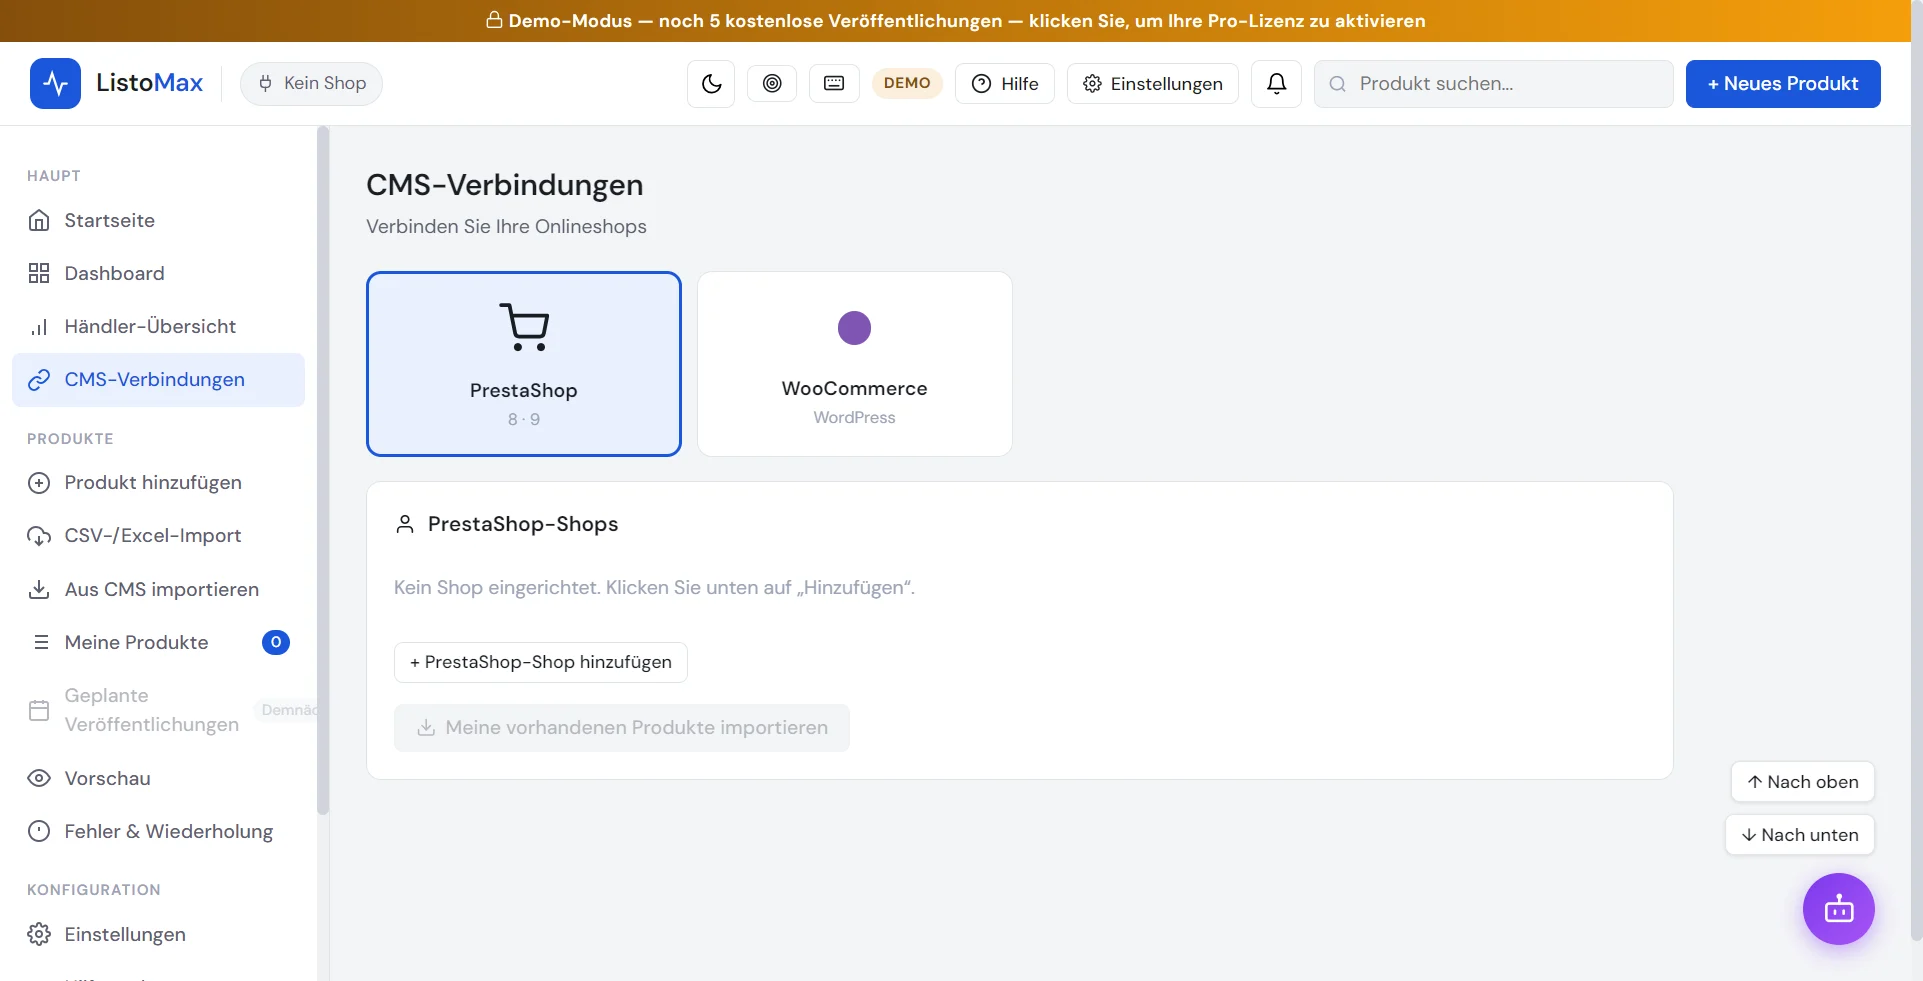Click the + Neues Produkt button
The width and height of the screenshot is (1923, 981).
click(1783, 84)
